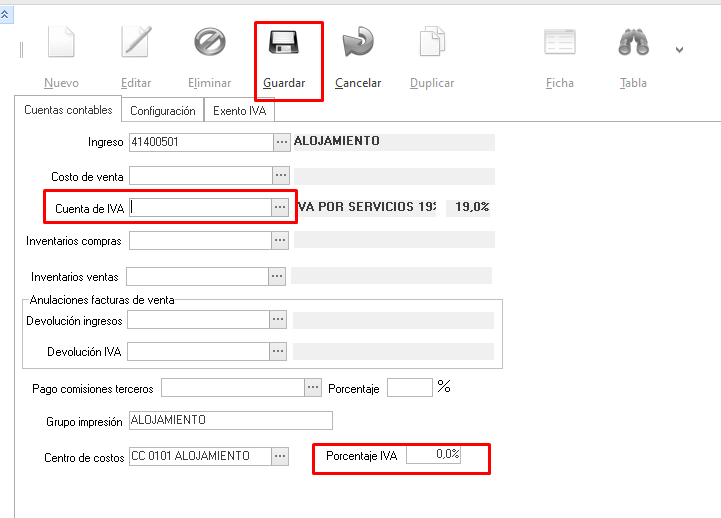This screenshot has width=721, height=518.
Task: Click the Eliminar prohibition icon
Action: (209, 42)
